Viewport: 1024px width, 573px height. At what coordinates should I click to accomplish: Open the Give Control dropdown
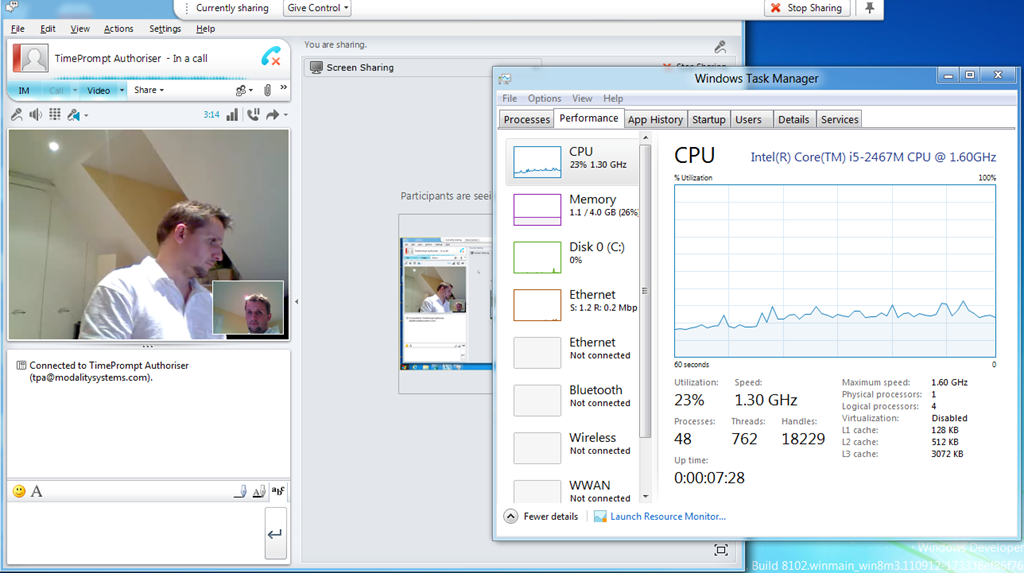[317, 8]
